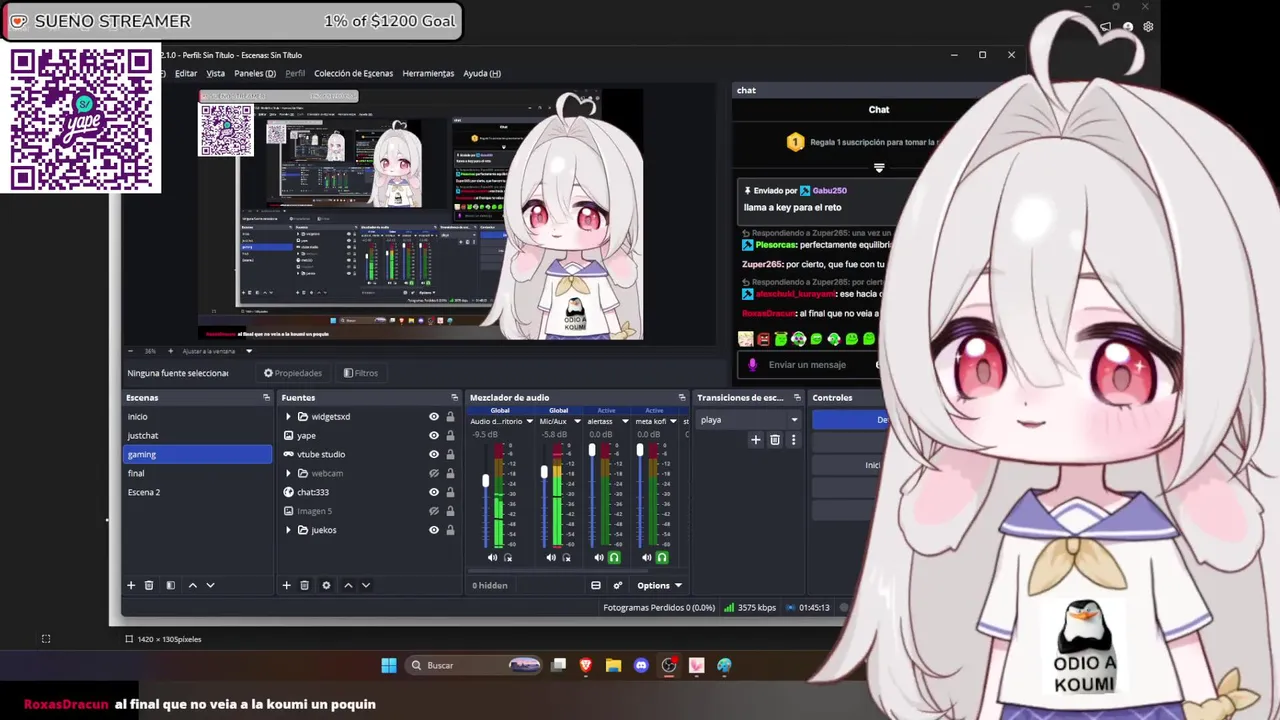Open scene filters icon in Escenas footer
The image size is (1280, 720).
pyautogui.click(x=170, y=585)
